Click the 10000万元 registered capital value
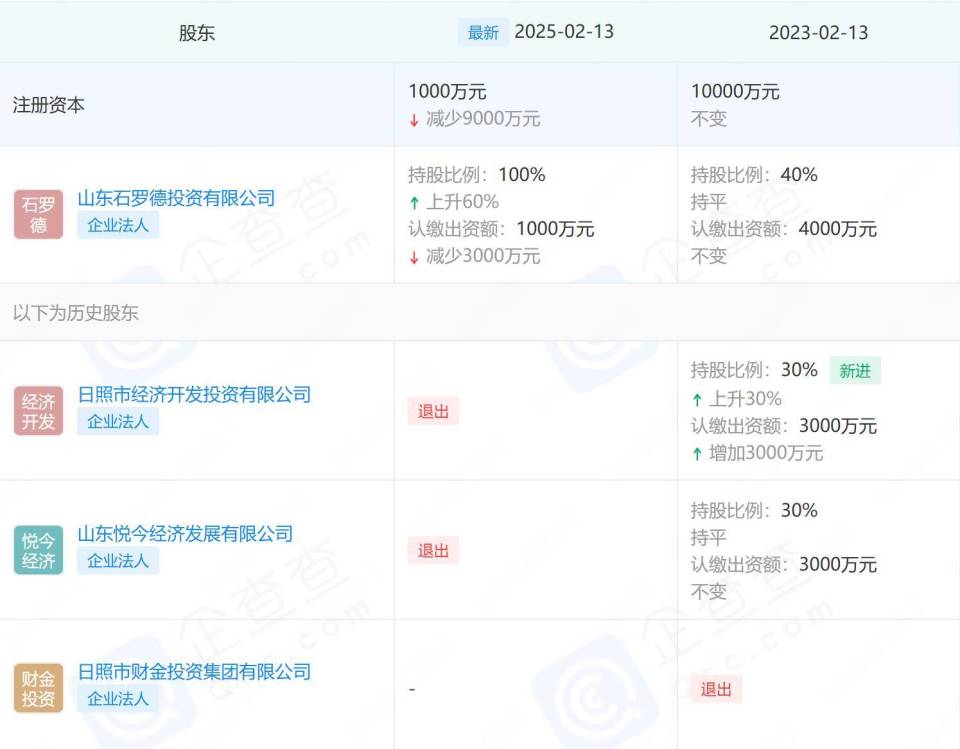Viewport: 960px width, 749px height. pos(735,92)
